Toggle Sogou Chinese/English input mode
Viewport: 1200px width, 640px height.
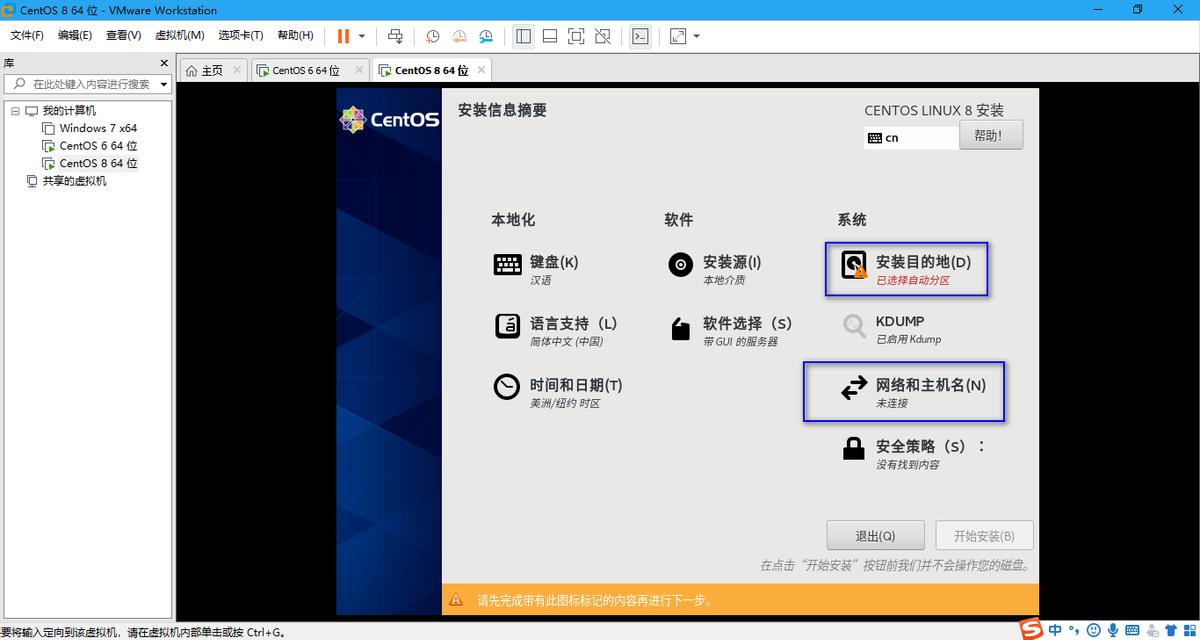click(1055, 630)
